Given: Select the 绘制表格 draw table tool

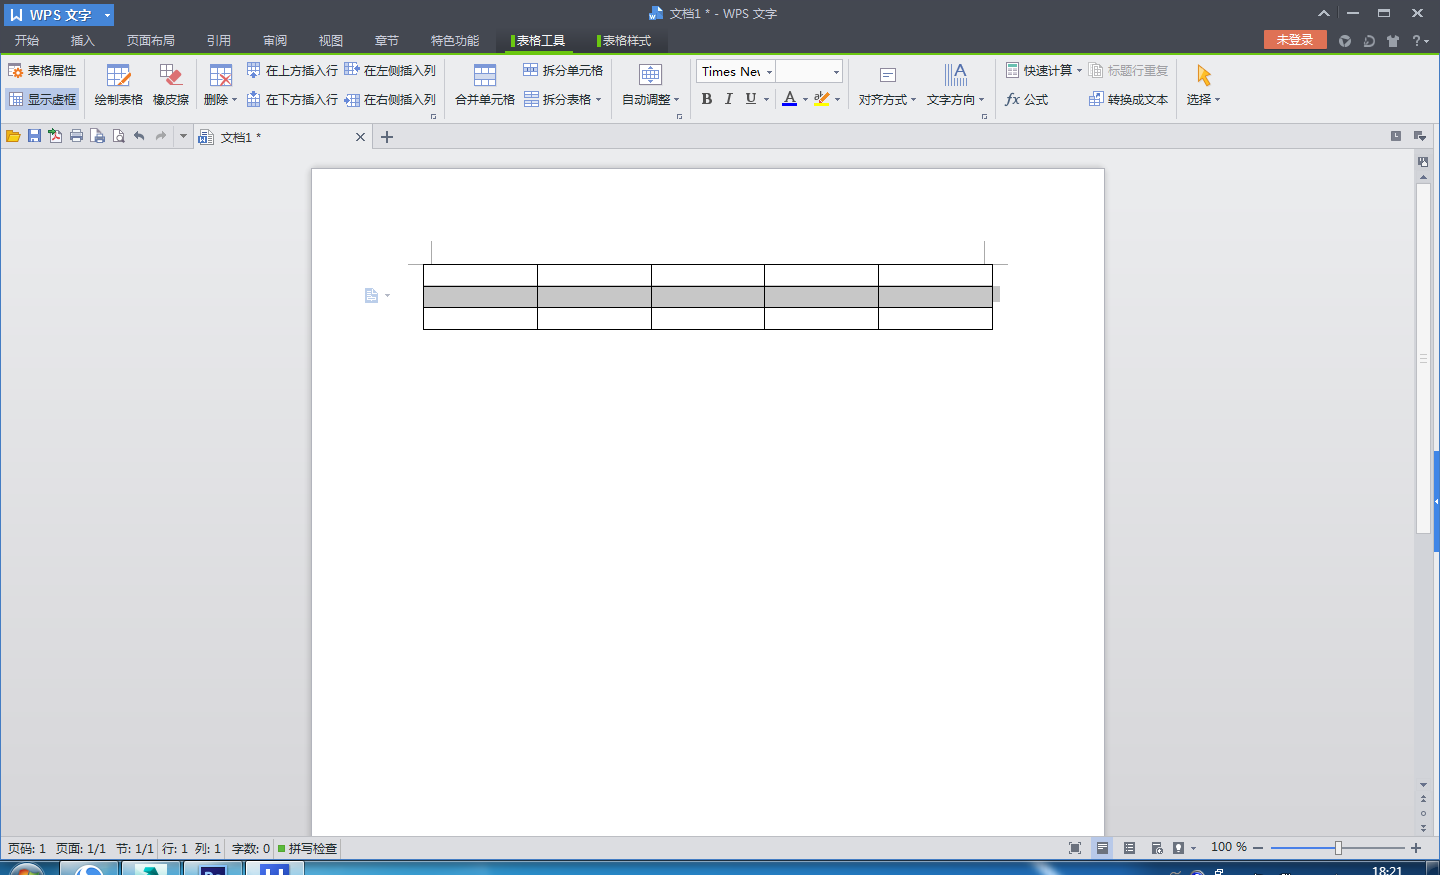Looking at the screenshot, I should click(119, 85).
